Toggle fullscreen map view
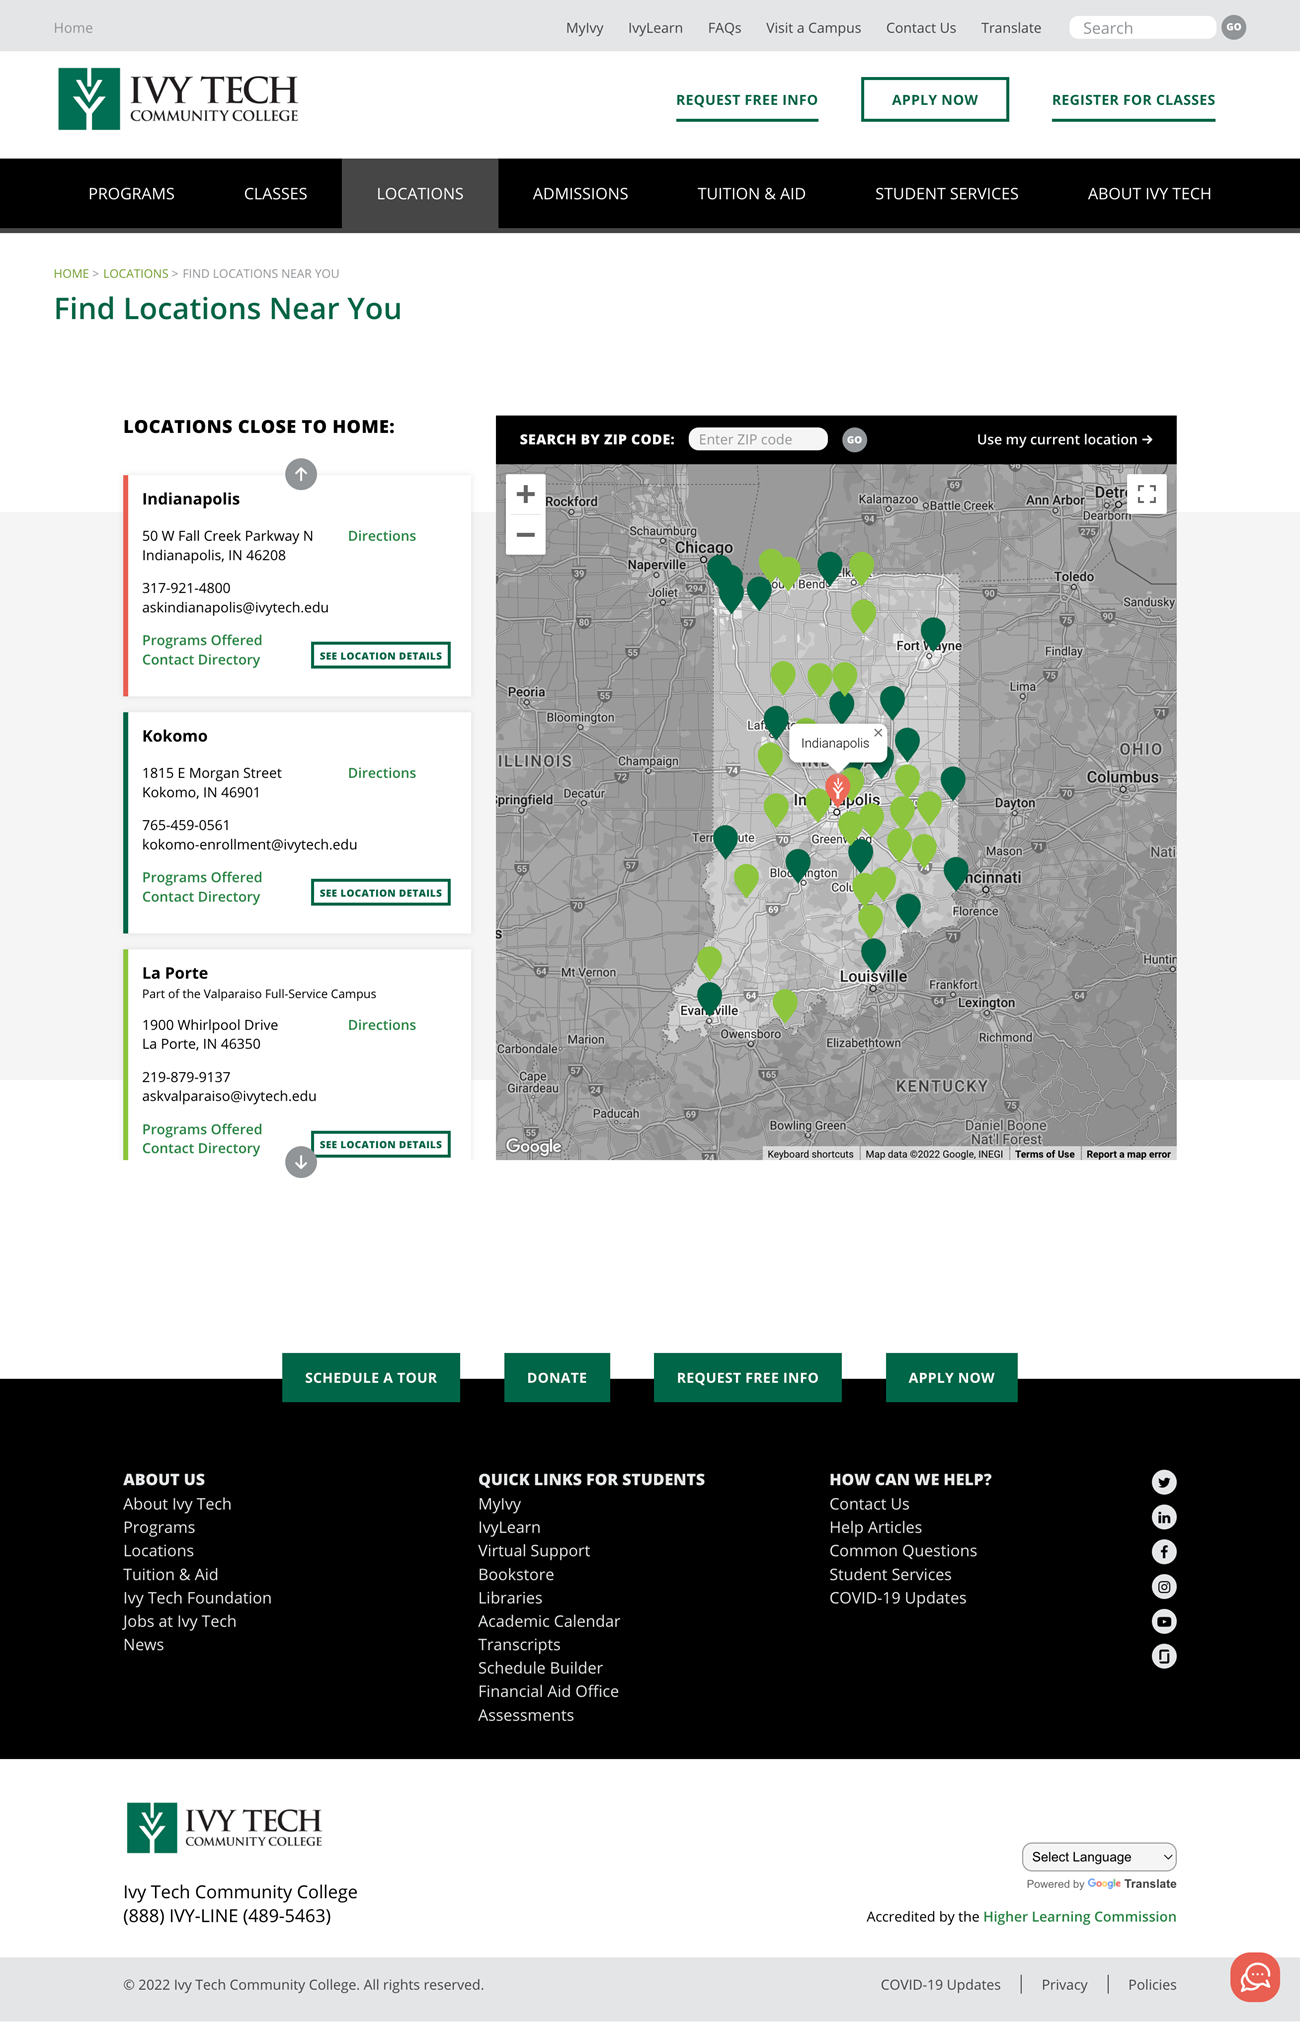Viewport: 1300px width, 2022px height. 1146,494
